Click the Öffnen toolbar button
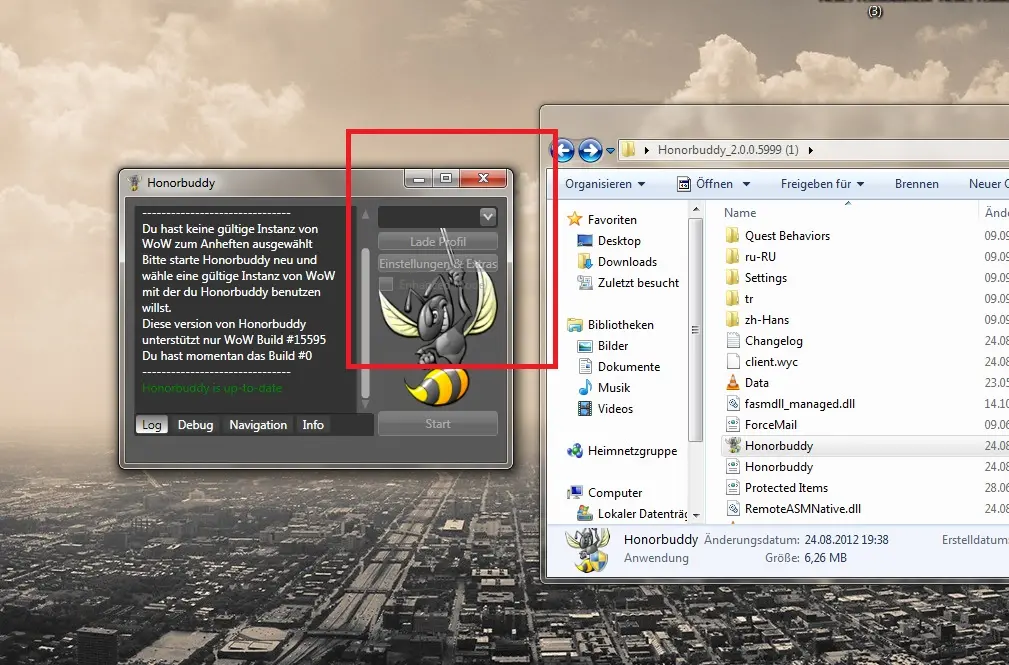 705,184
